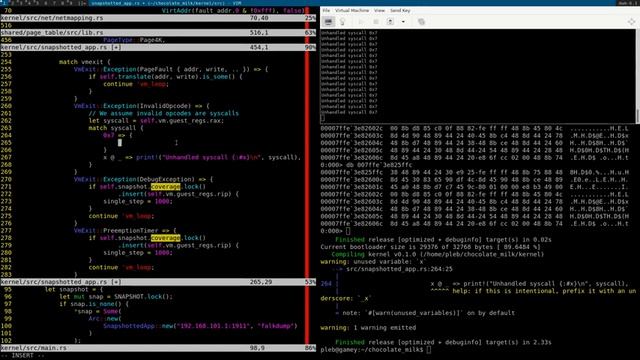This screenshot has height=360, width=640.
Task: Open shutdown options dropdown arrow
Action: [x=403, y=21]
